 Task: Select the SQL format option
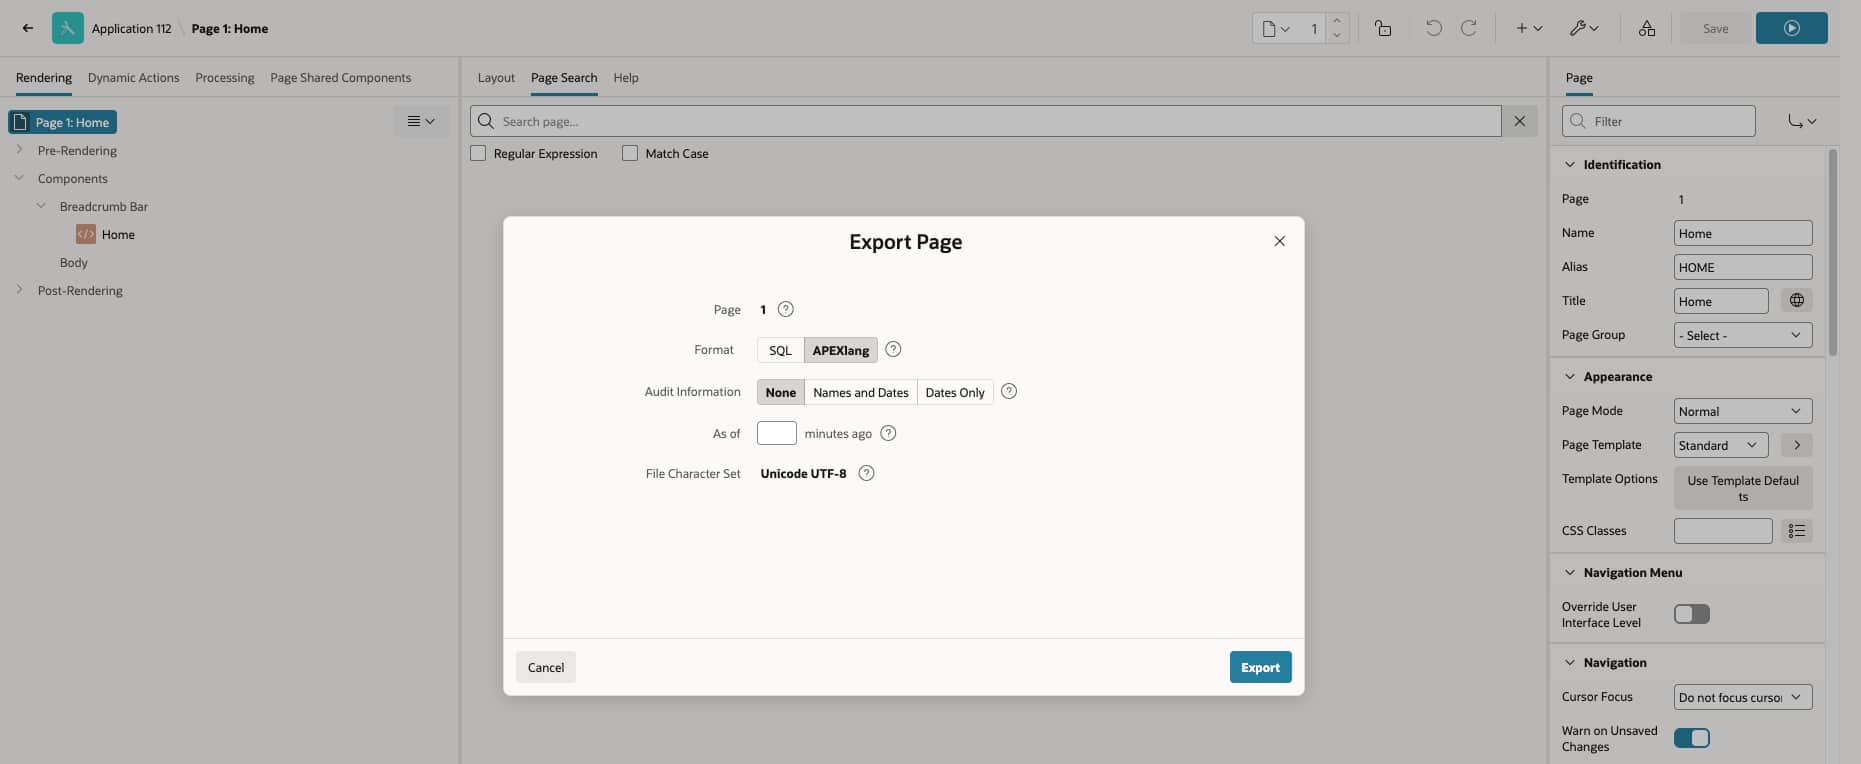click(x=780, y=350)
